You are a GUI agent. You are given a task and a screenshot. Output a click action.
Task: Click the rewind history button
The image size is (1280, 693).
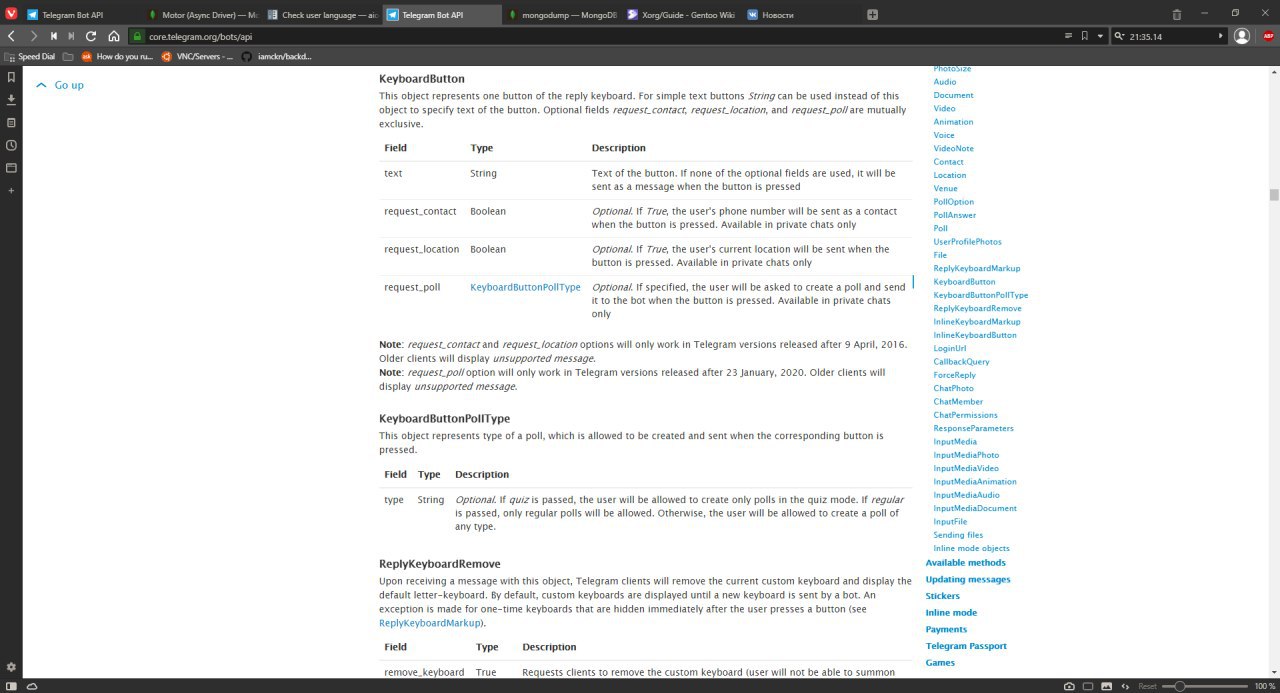(54, 36)
